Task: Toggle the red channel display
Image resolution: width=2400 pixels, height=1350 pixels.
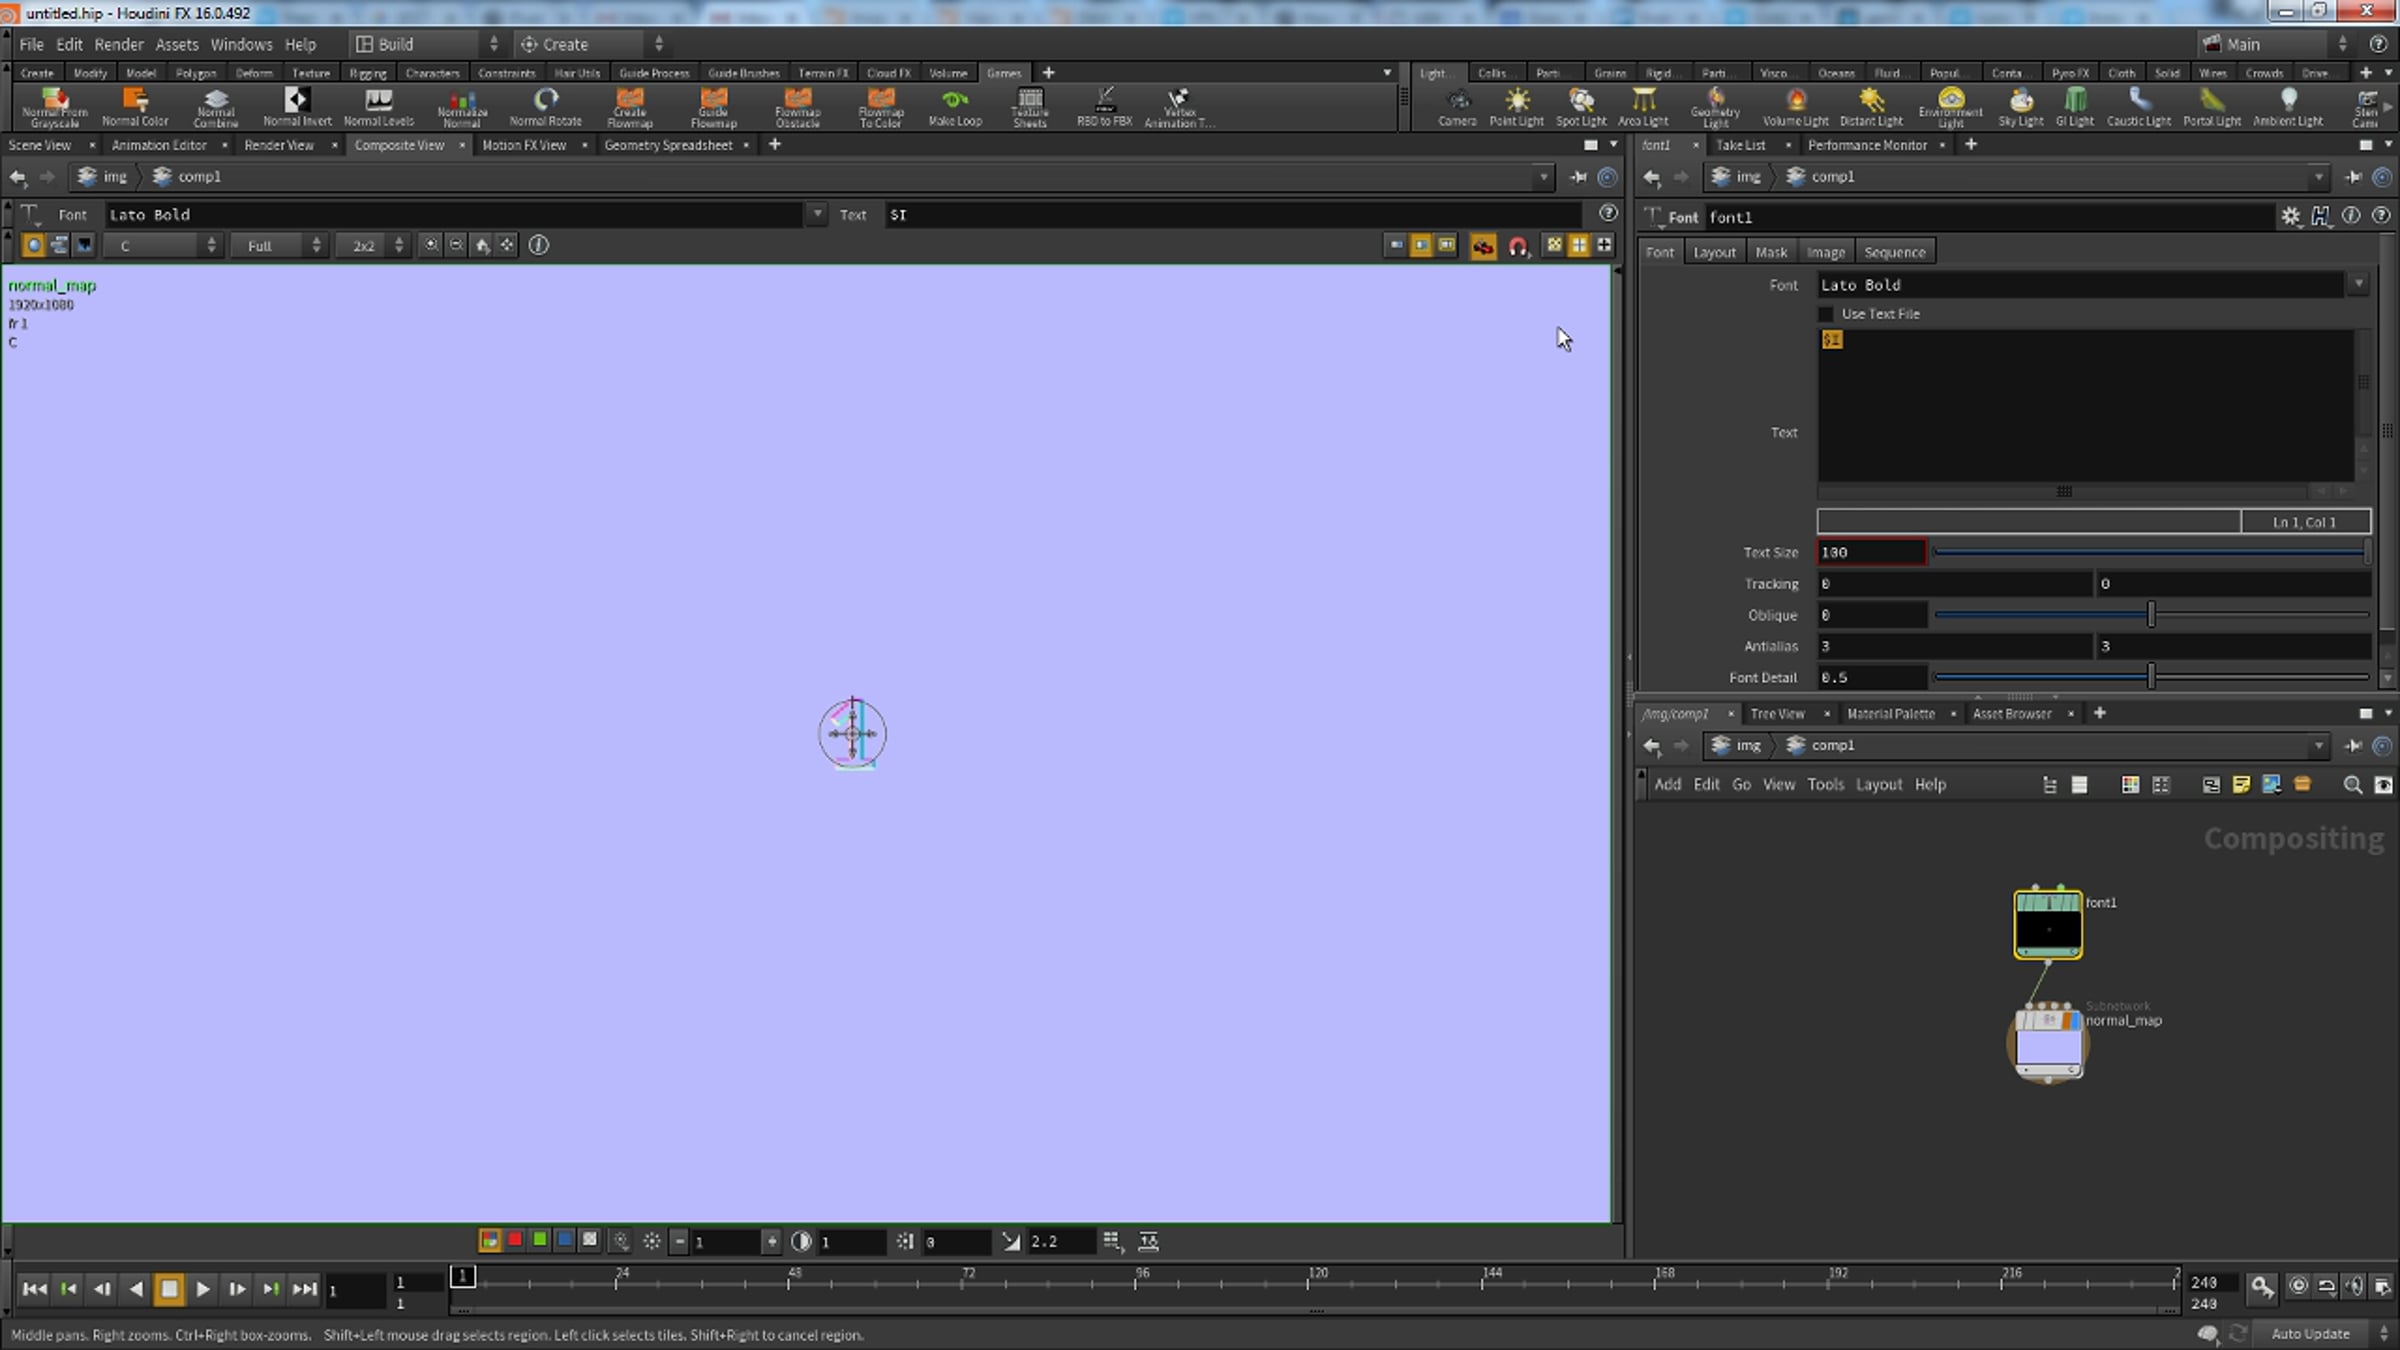Action: [515, 1240]
